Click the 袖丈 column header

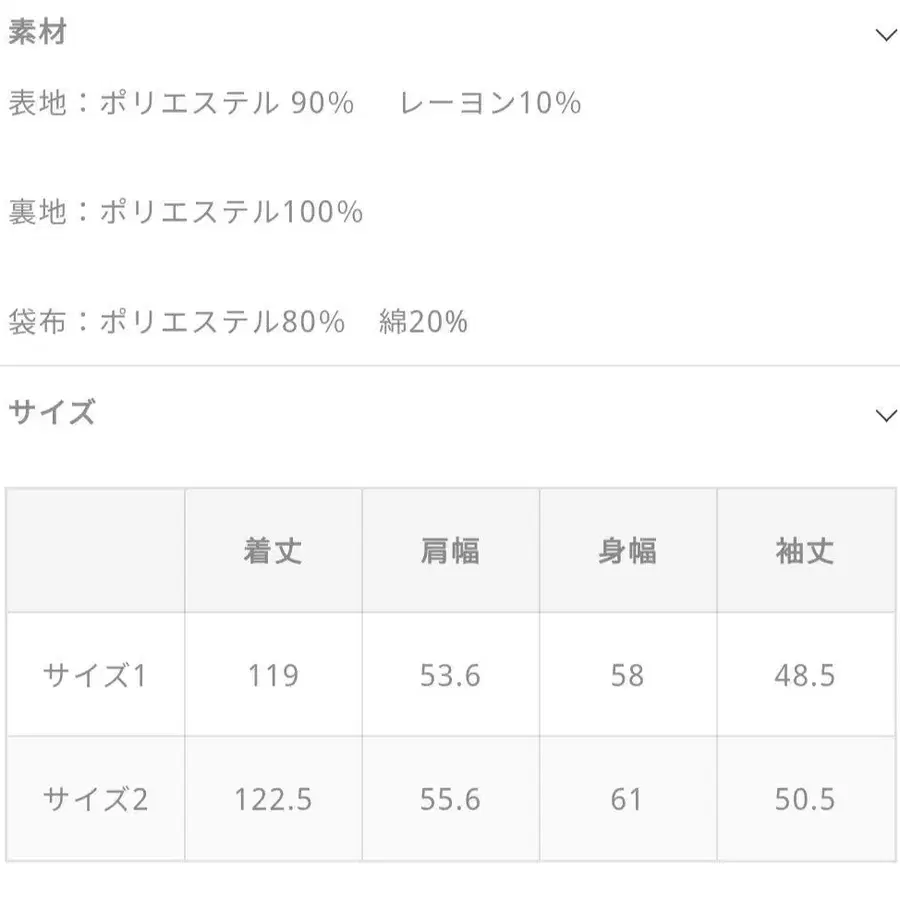807,550
